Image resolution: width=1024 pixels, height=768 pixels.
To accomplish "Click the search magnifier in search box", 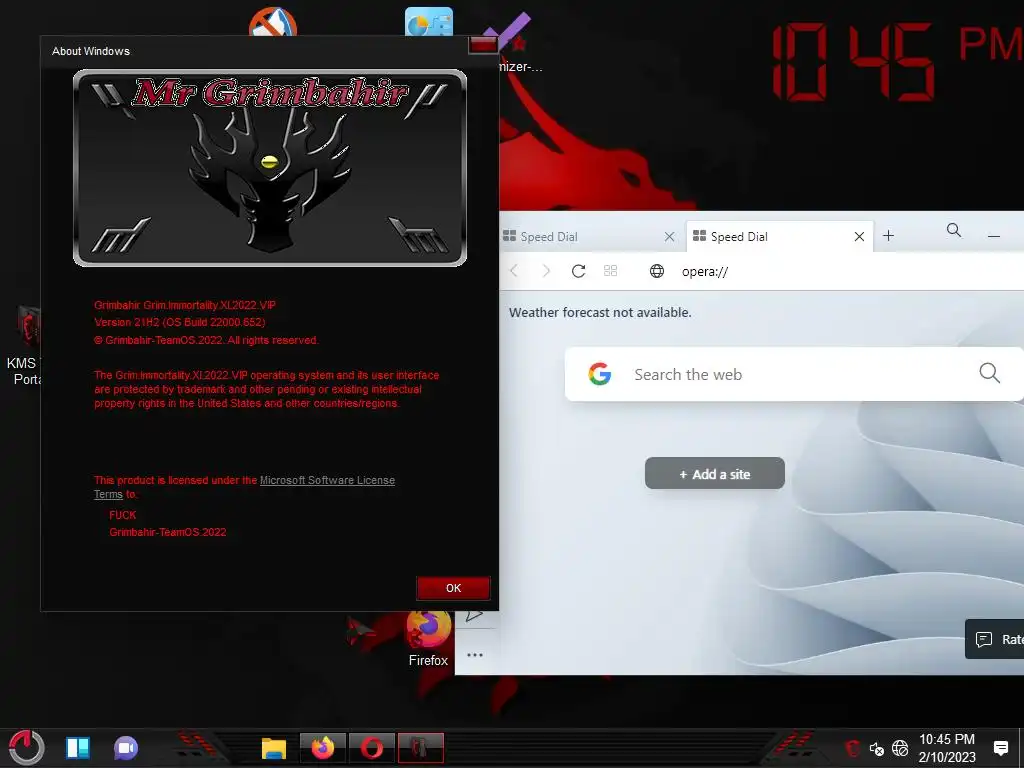I will coord(989,373).
